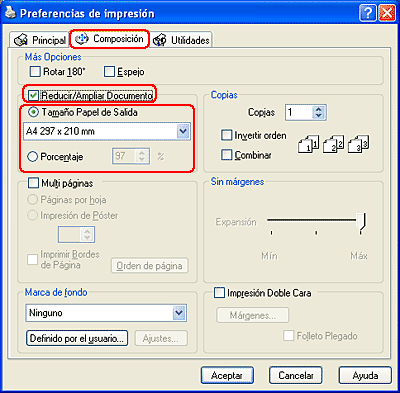Click the first collate pages icon
The image size is (400, 393).
(308, 144)
